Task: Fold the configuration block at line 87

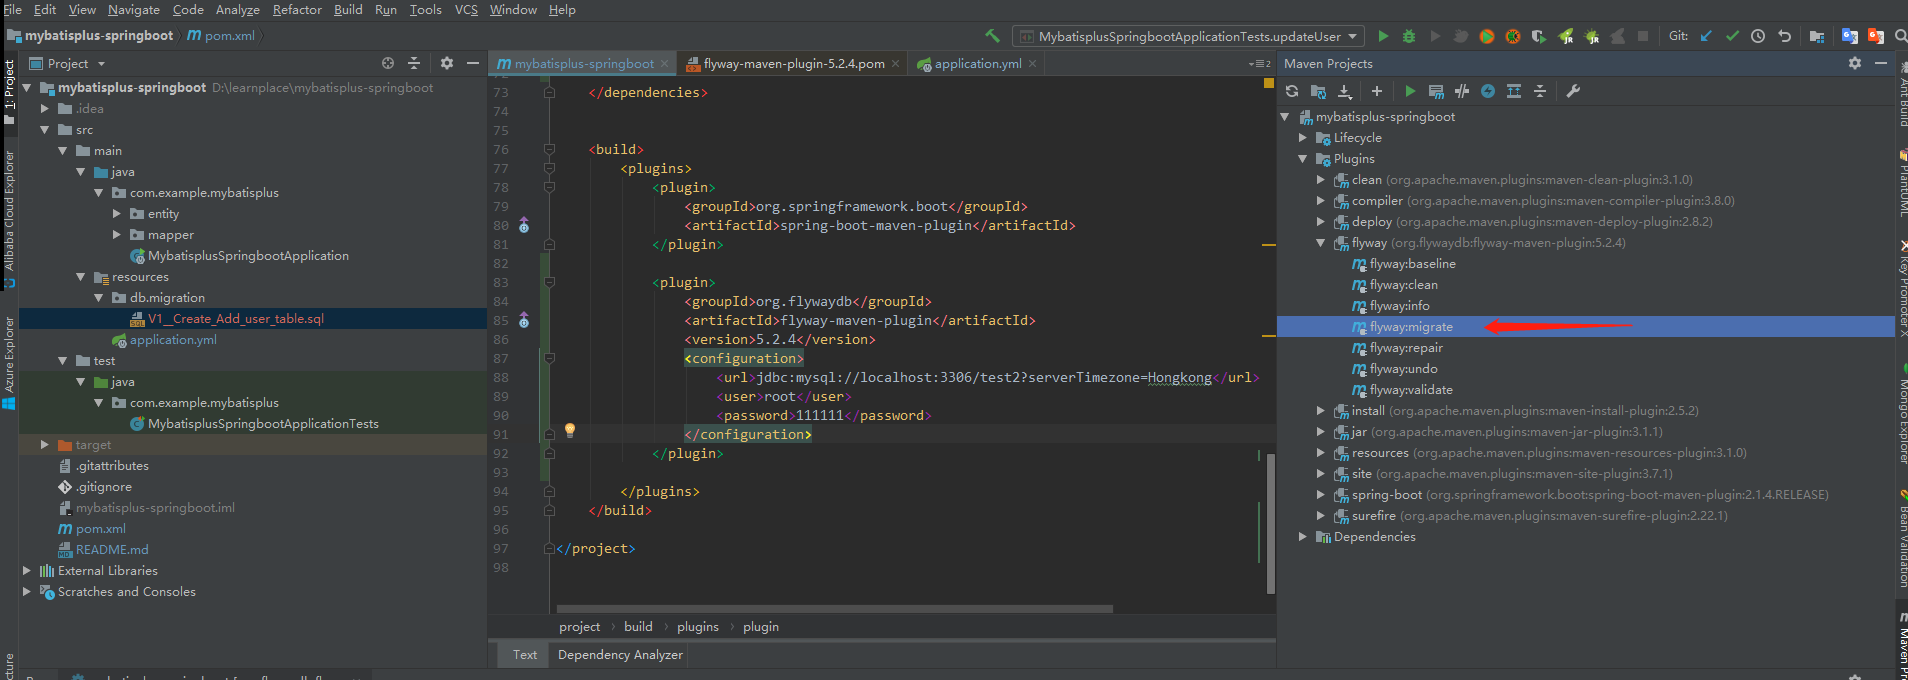Action: (549, 358)
